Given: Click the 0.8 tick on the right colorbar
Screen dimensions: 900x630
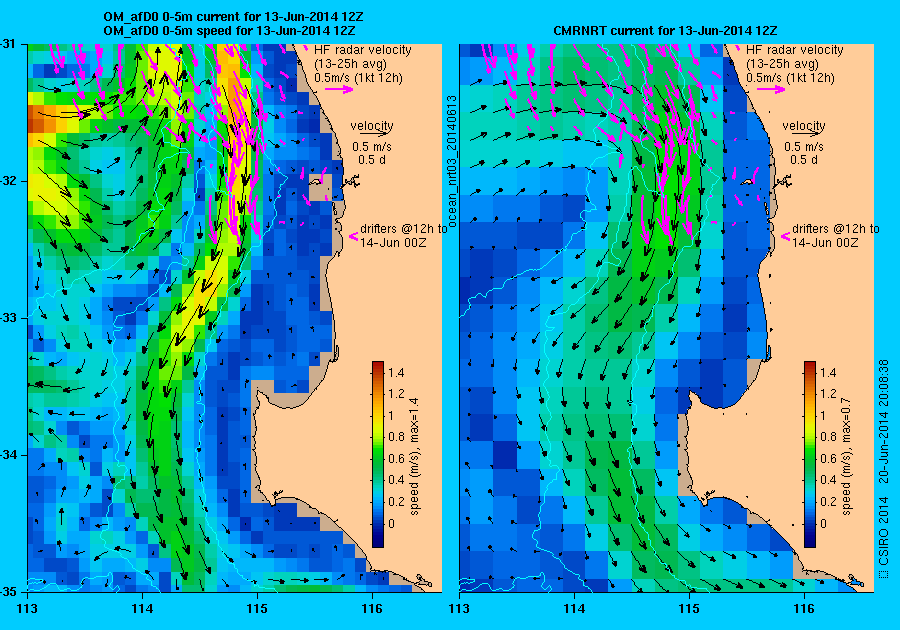Looking at the screenshot, I should [x=828, y=436].
